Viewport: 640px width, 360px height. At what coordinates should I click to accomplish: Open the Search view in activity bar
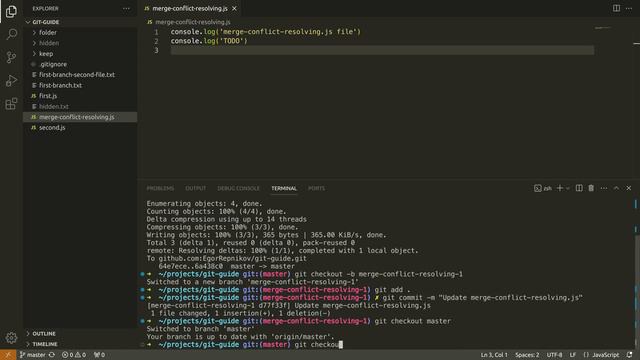11,34
